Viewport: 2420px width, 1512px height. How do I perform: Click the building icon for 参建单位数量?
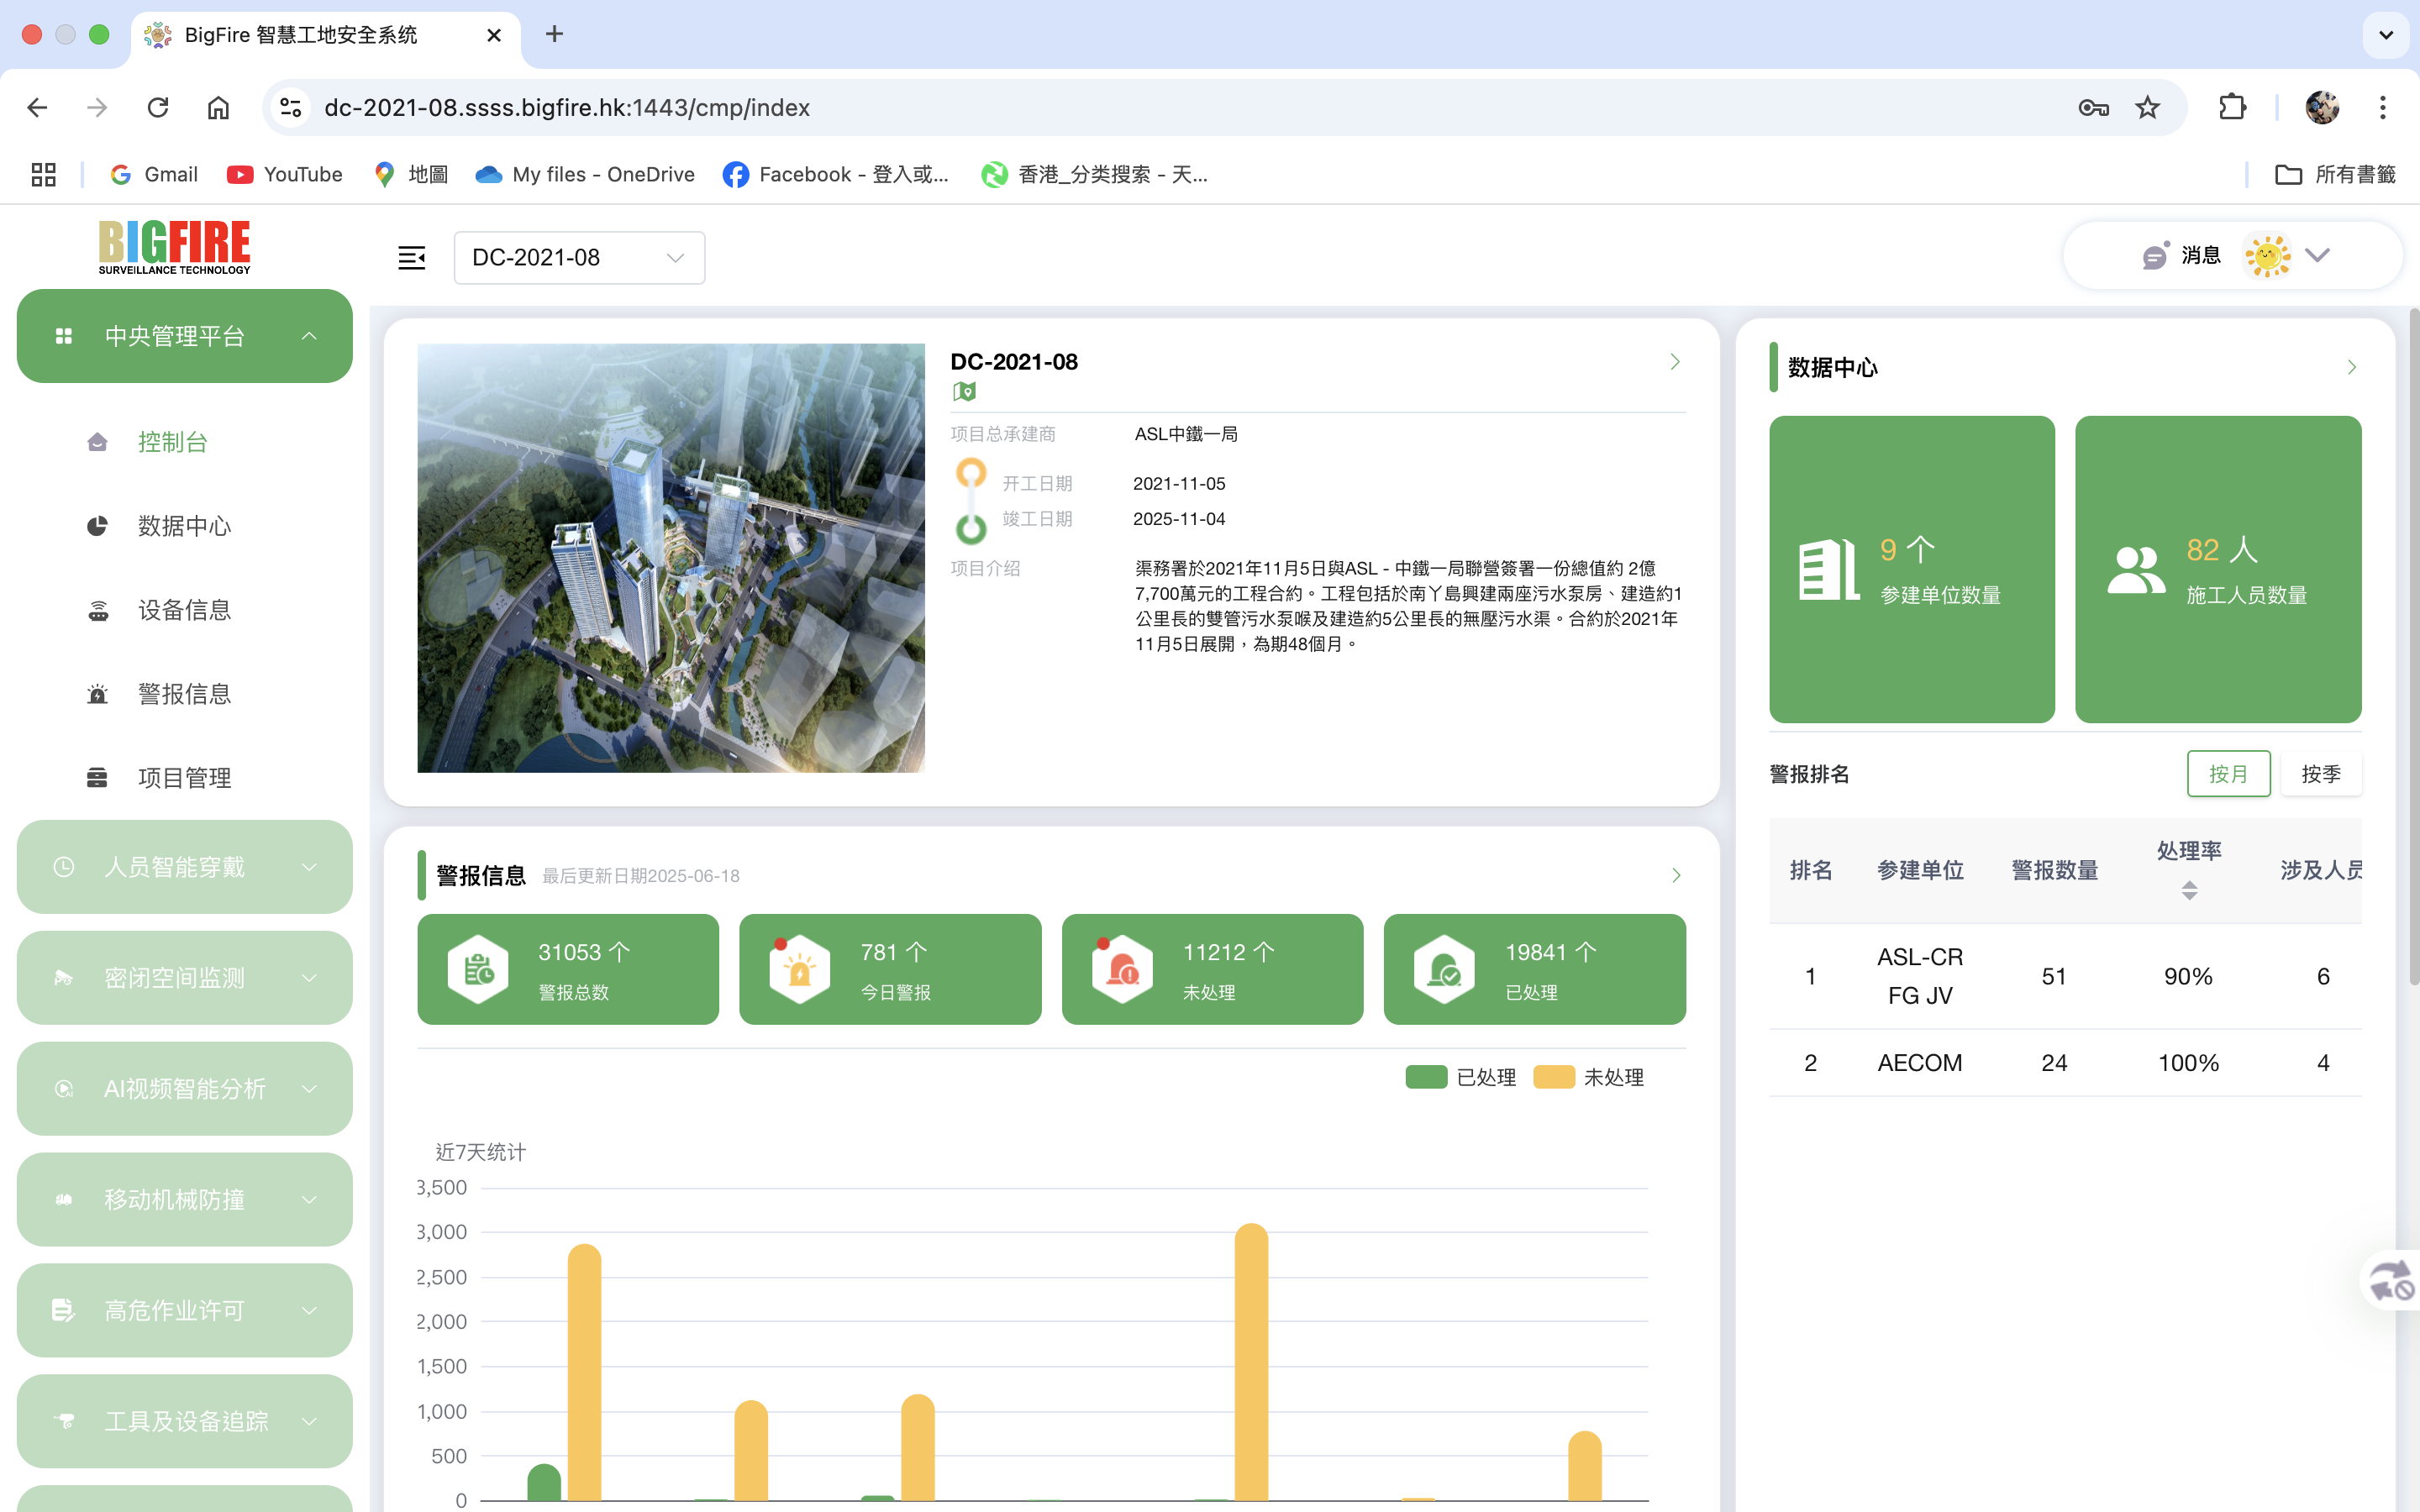point(1829,570)
